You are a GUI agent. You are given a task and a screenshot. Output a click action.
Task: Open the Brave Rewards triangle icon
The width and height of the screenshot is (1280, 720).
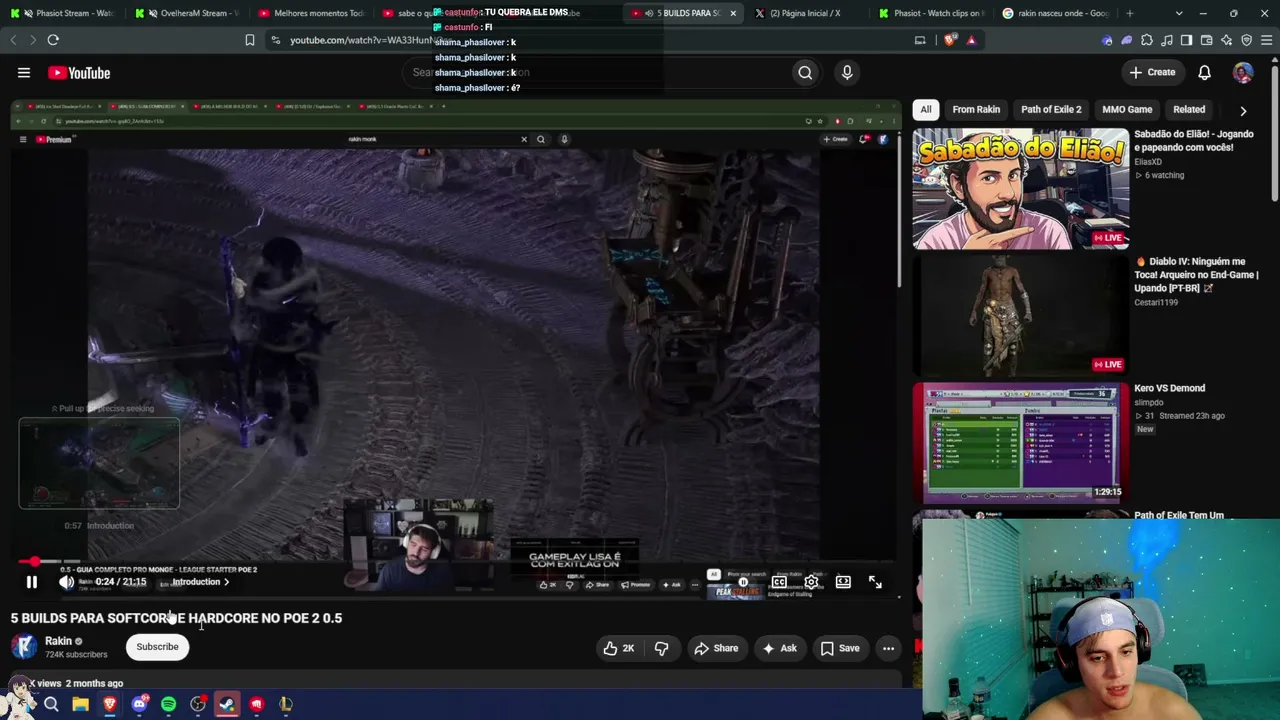pos(971,40)
